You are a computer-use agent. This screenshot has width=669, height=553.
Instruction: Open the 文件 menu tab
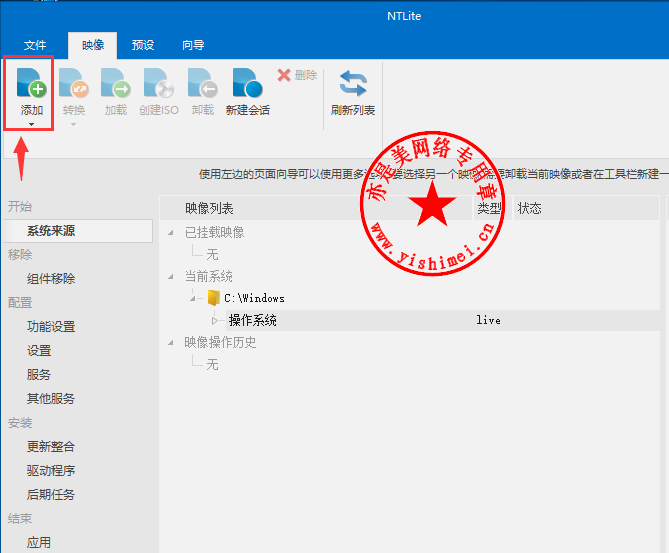(x=35, y=45)
